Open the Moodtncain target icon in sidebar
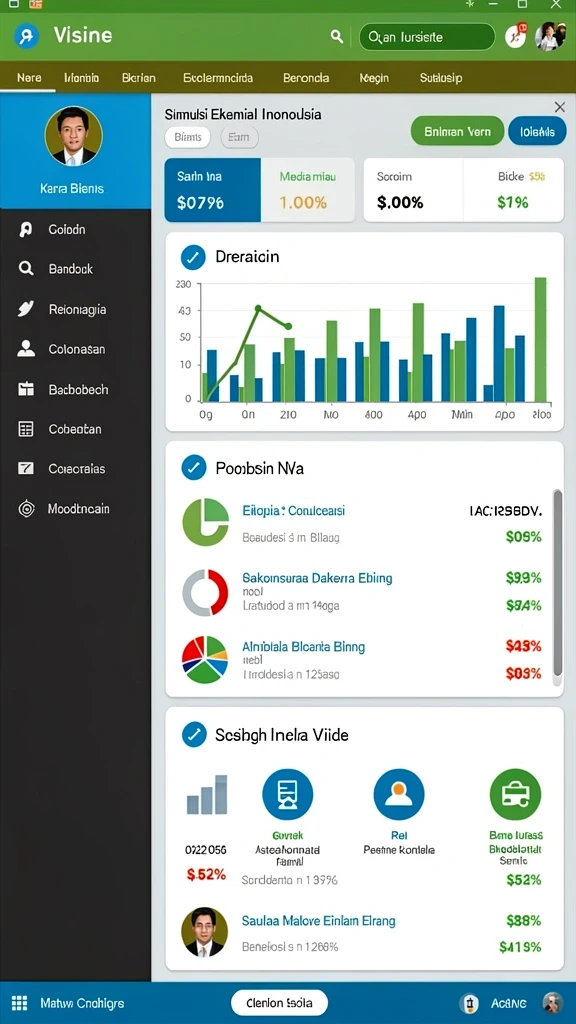Image resolution: width=576 pixels, height=1024 pixels. pos(25,509)
